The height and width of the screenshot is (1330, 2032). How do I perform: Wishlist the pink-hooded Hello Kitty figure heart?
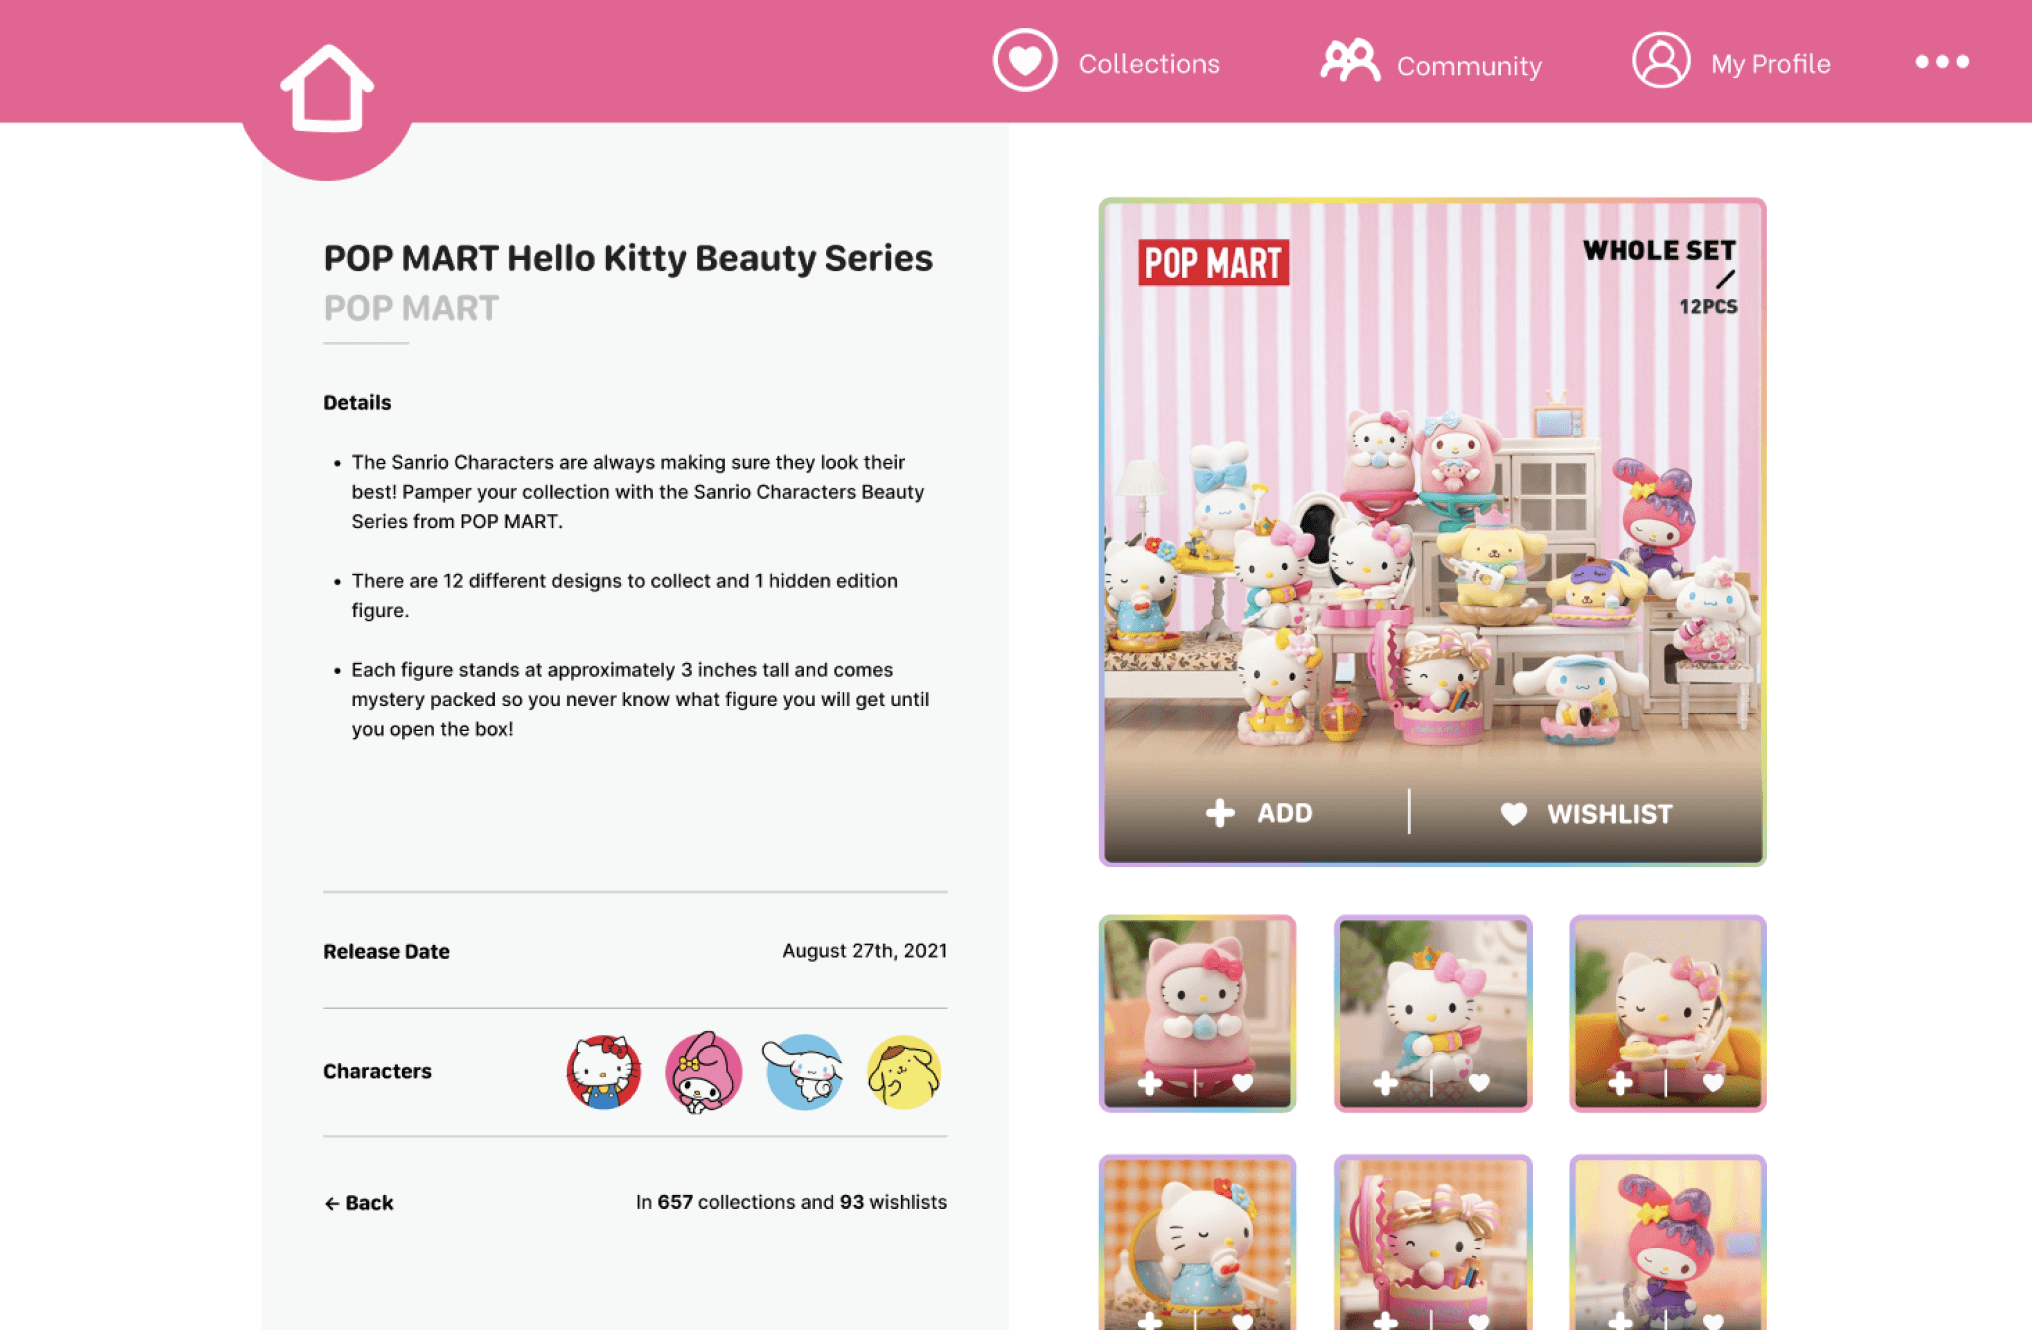click(1243, 1082)
